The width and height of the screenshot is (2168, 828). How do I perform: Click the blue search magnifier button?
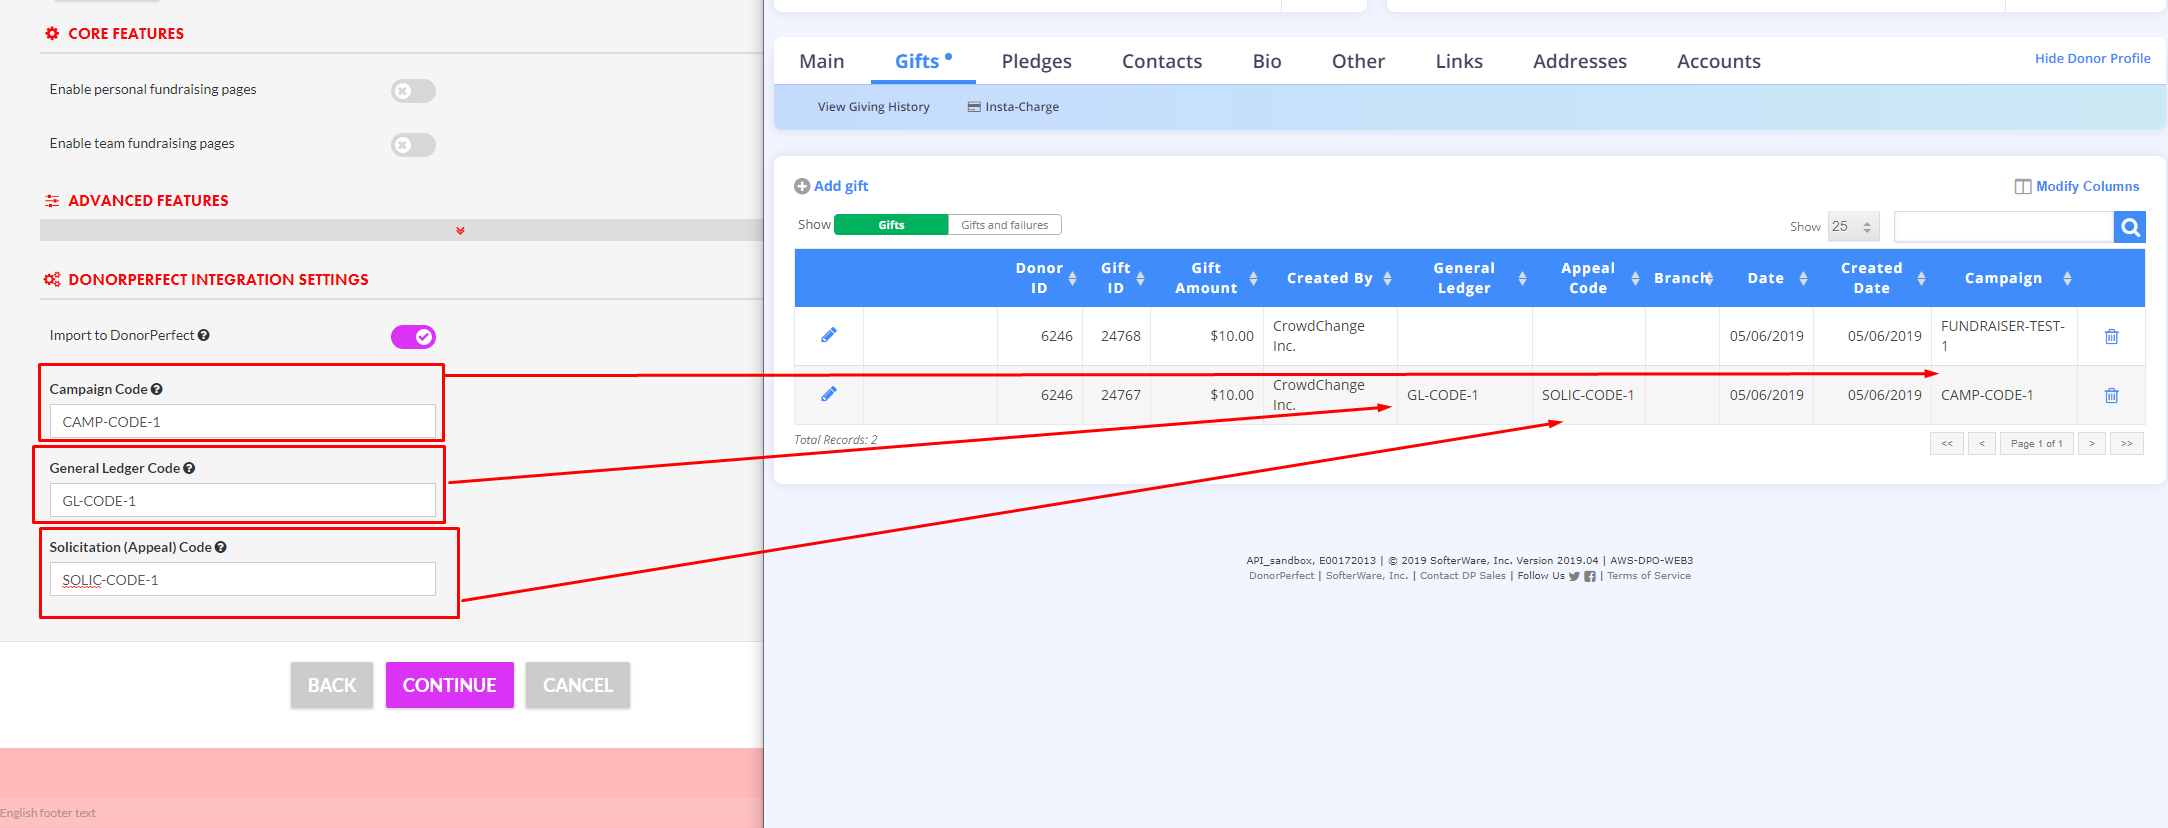point(2130,227)
